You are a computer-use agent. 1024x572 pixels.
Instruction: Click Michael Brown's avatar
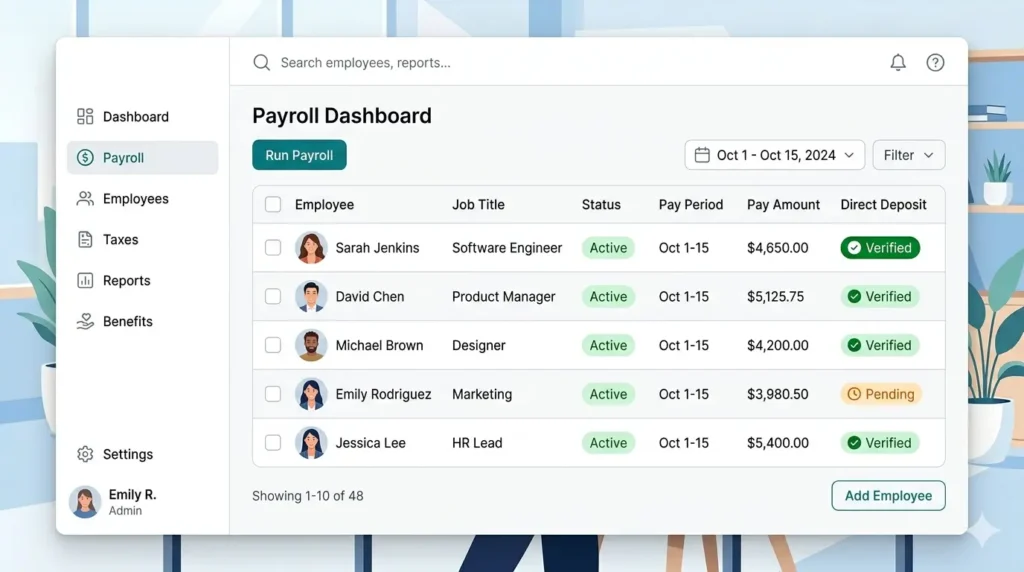pyautogui.click(x=311, y=345)
